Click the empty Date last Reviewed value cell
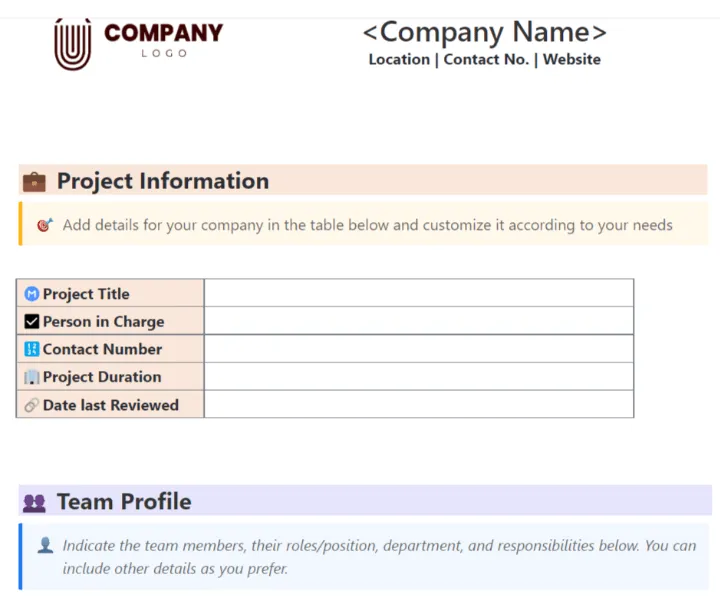720x601 pixels. point(419,404)
